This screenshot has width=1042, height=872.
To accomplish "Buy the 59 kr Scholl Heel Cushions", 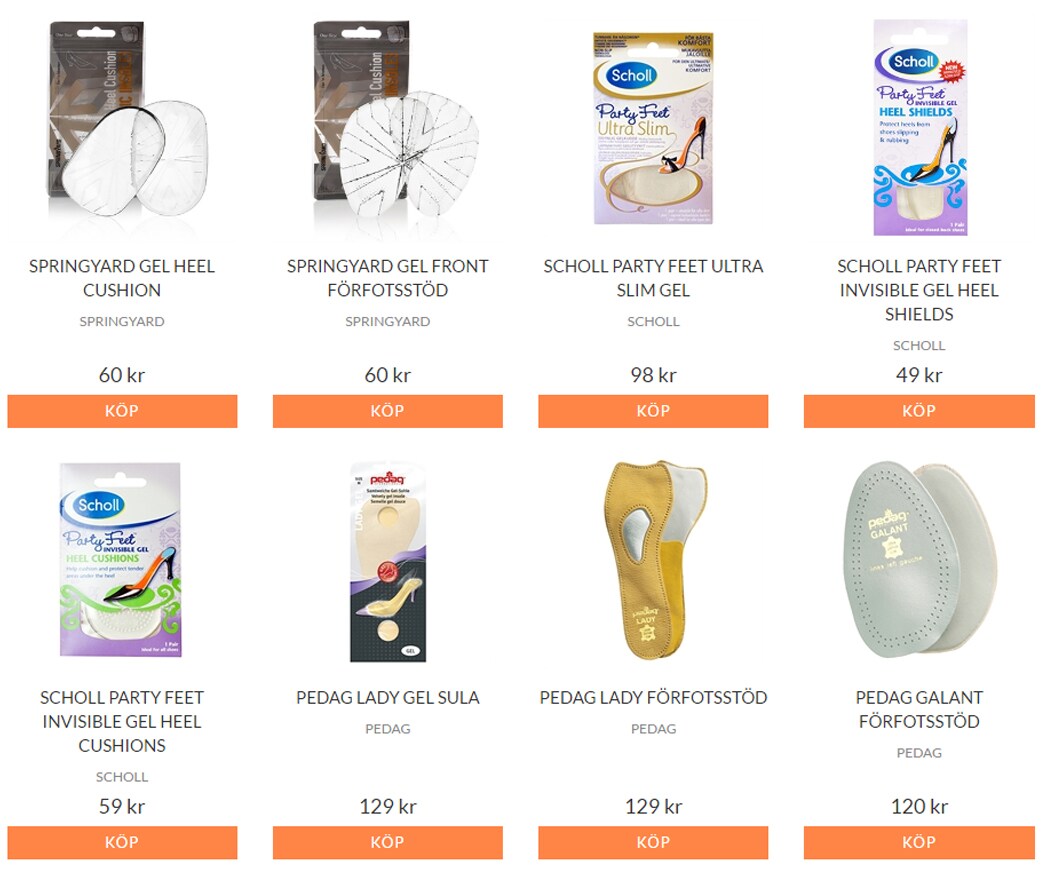I will pos(122,842).
